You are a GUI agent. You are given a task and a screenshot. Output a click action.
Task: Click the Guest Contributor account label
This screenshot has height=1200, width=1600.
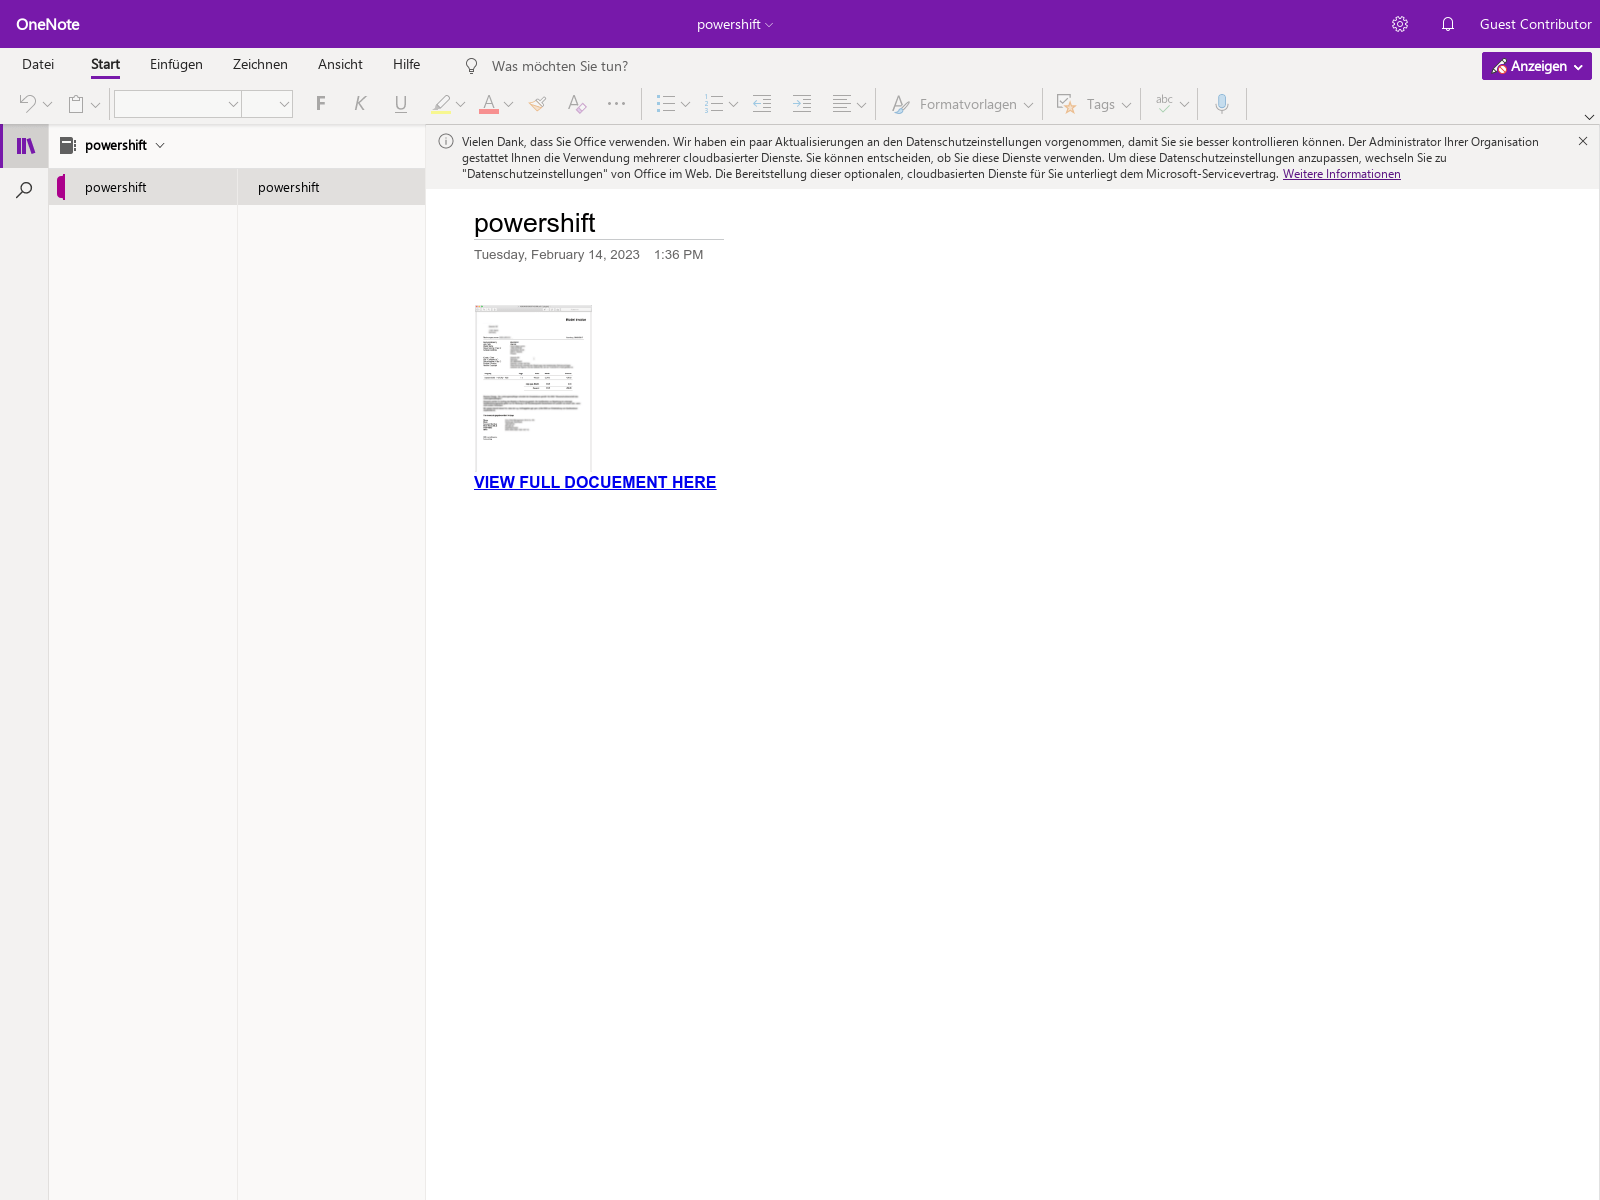(x=1535, y=24)
